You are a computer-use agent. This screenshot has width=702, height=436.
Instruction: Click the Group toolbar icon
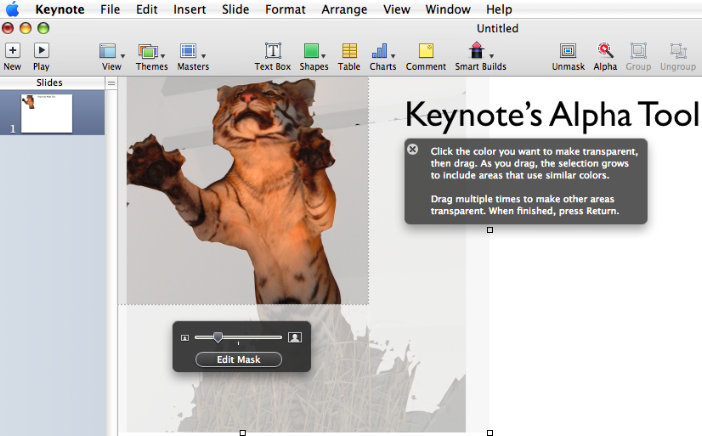click(x=638, y=51)
